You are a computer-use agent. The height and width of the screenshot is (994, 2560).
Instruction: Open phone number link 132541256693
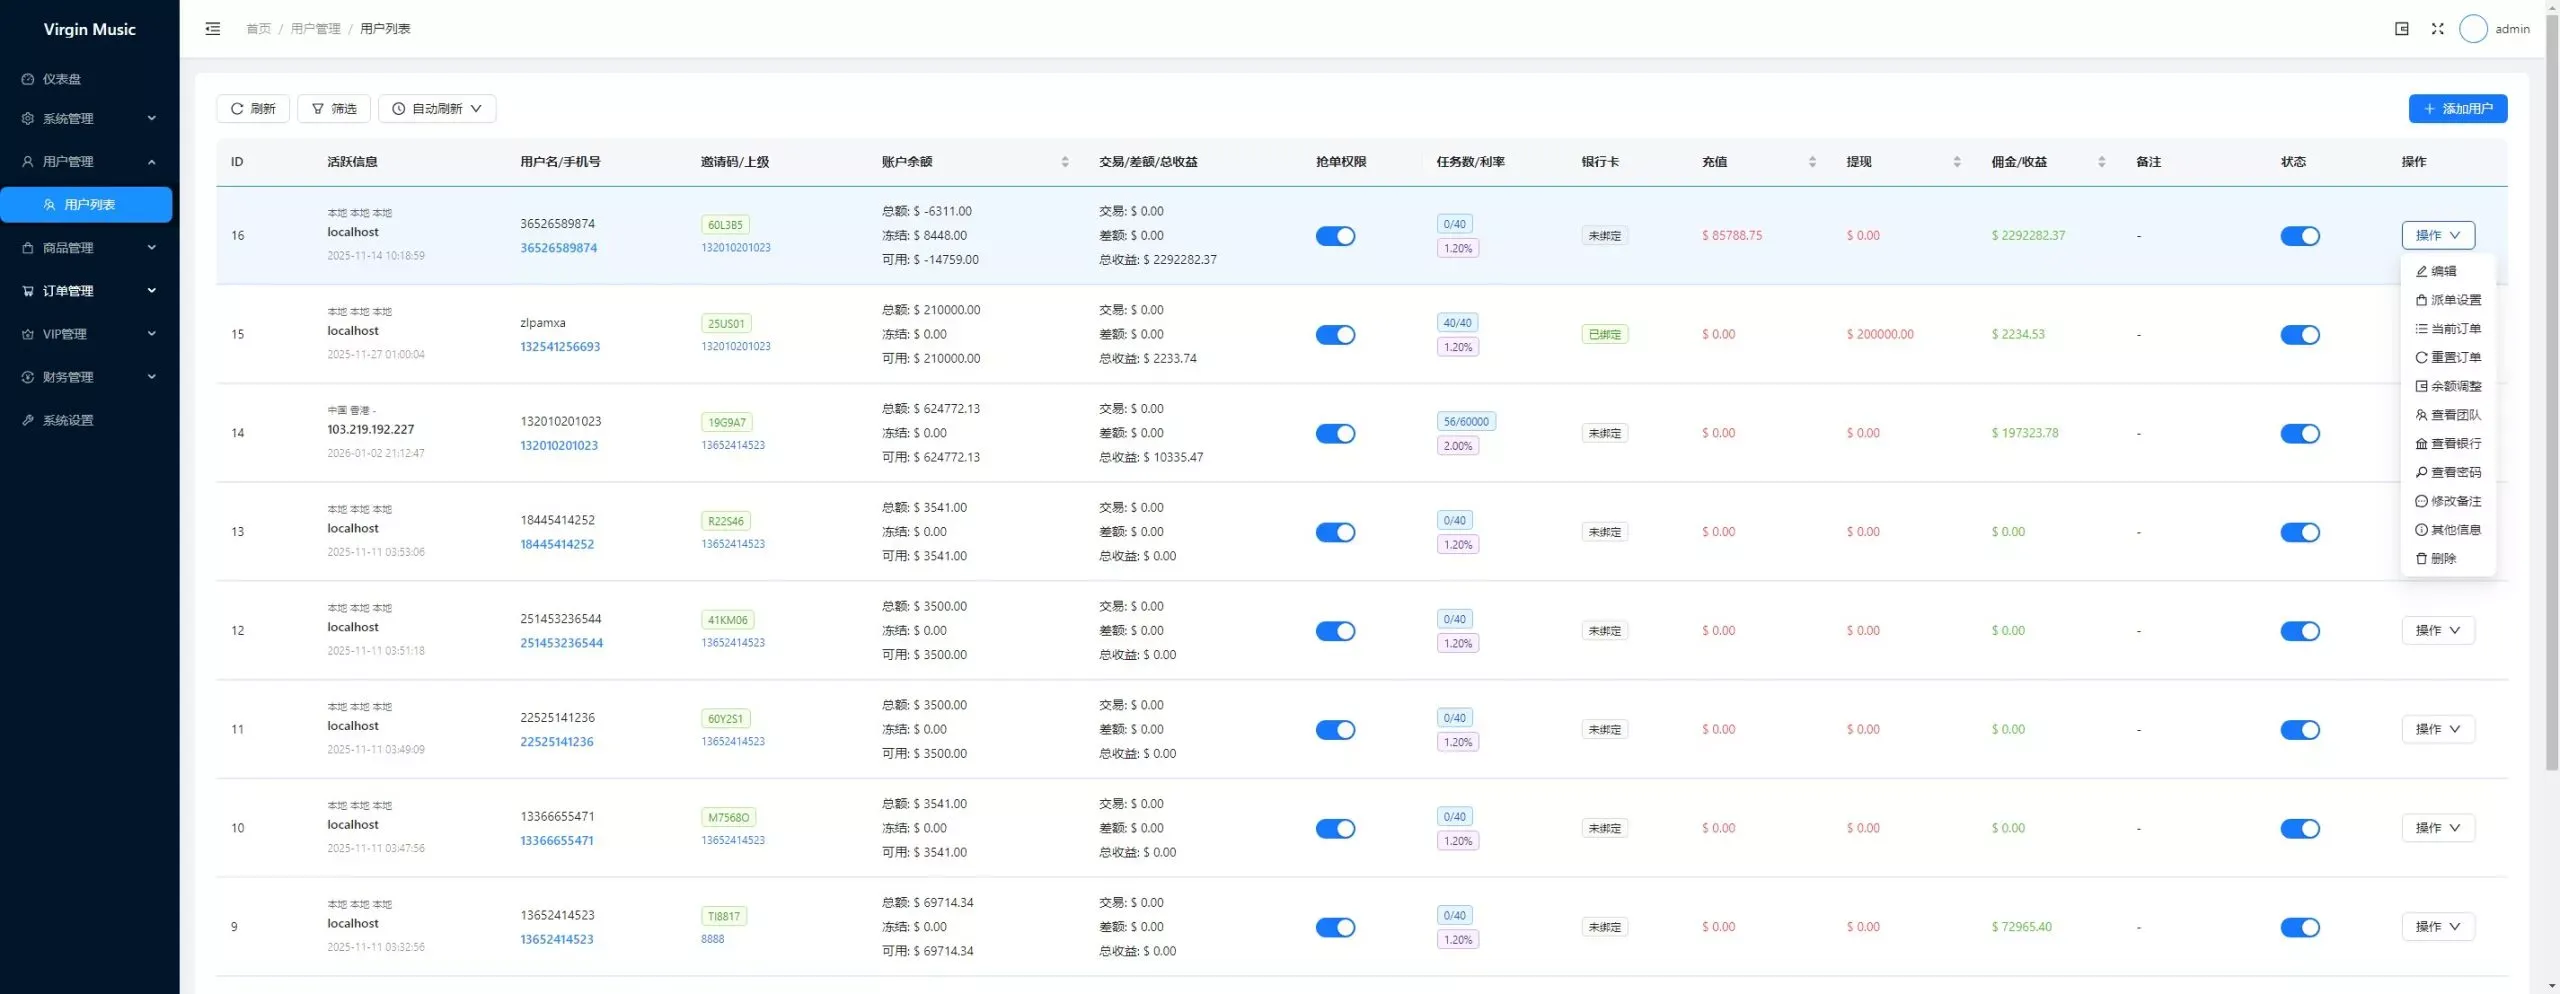(x=560, y=347)
